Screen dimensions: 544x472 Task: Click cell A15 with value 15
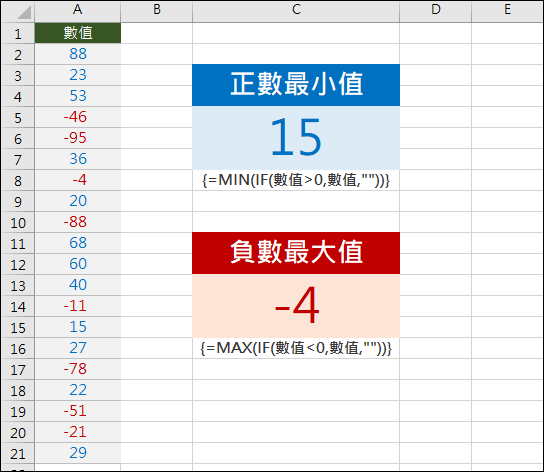(78, 327)
